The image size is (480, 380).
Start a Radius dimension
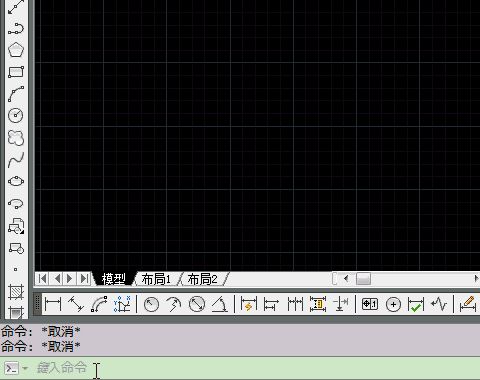(x=151, y=305)
